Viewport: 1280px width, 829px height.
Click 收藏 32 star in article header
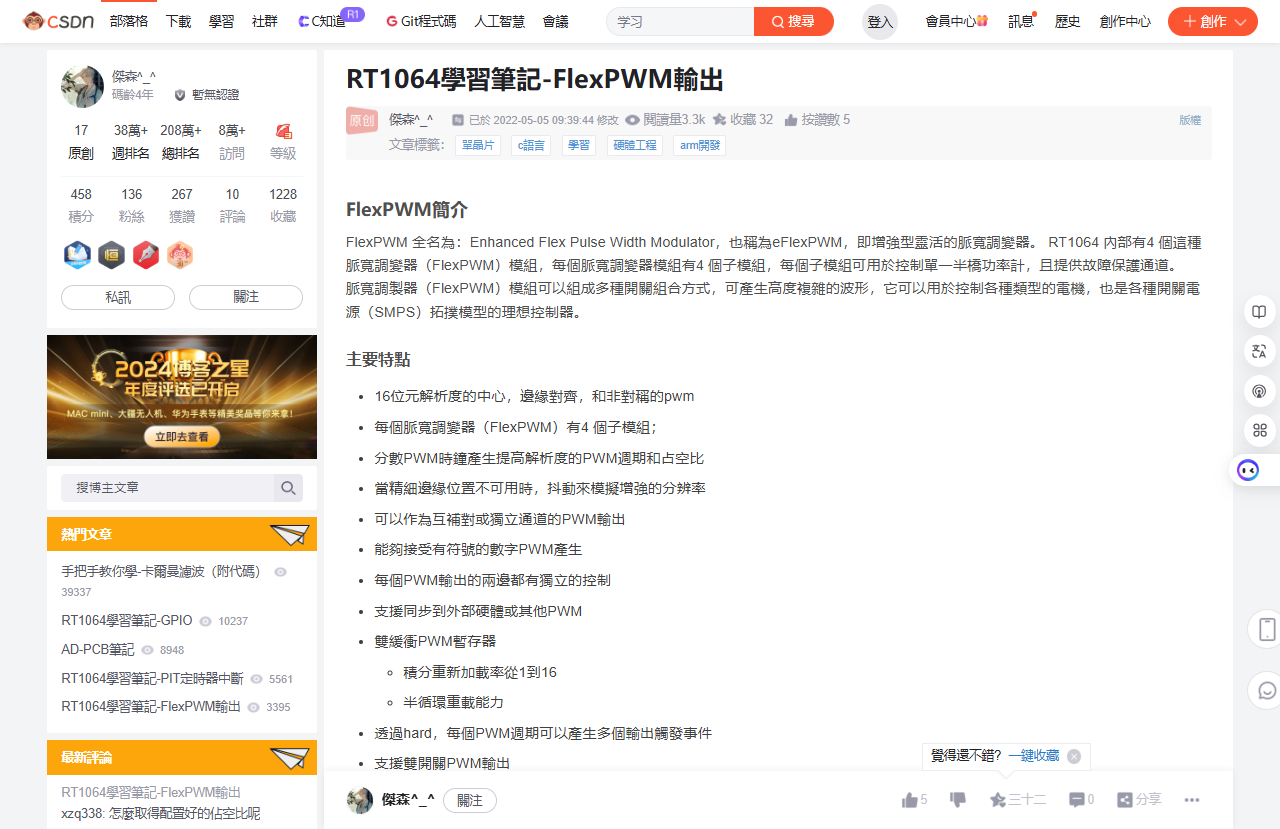click(743, 119)
